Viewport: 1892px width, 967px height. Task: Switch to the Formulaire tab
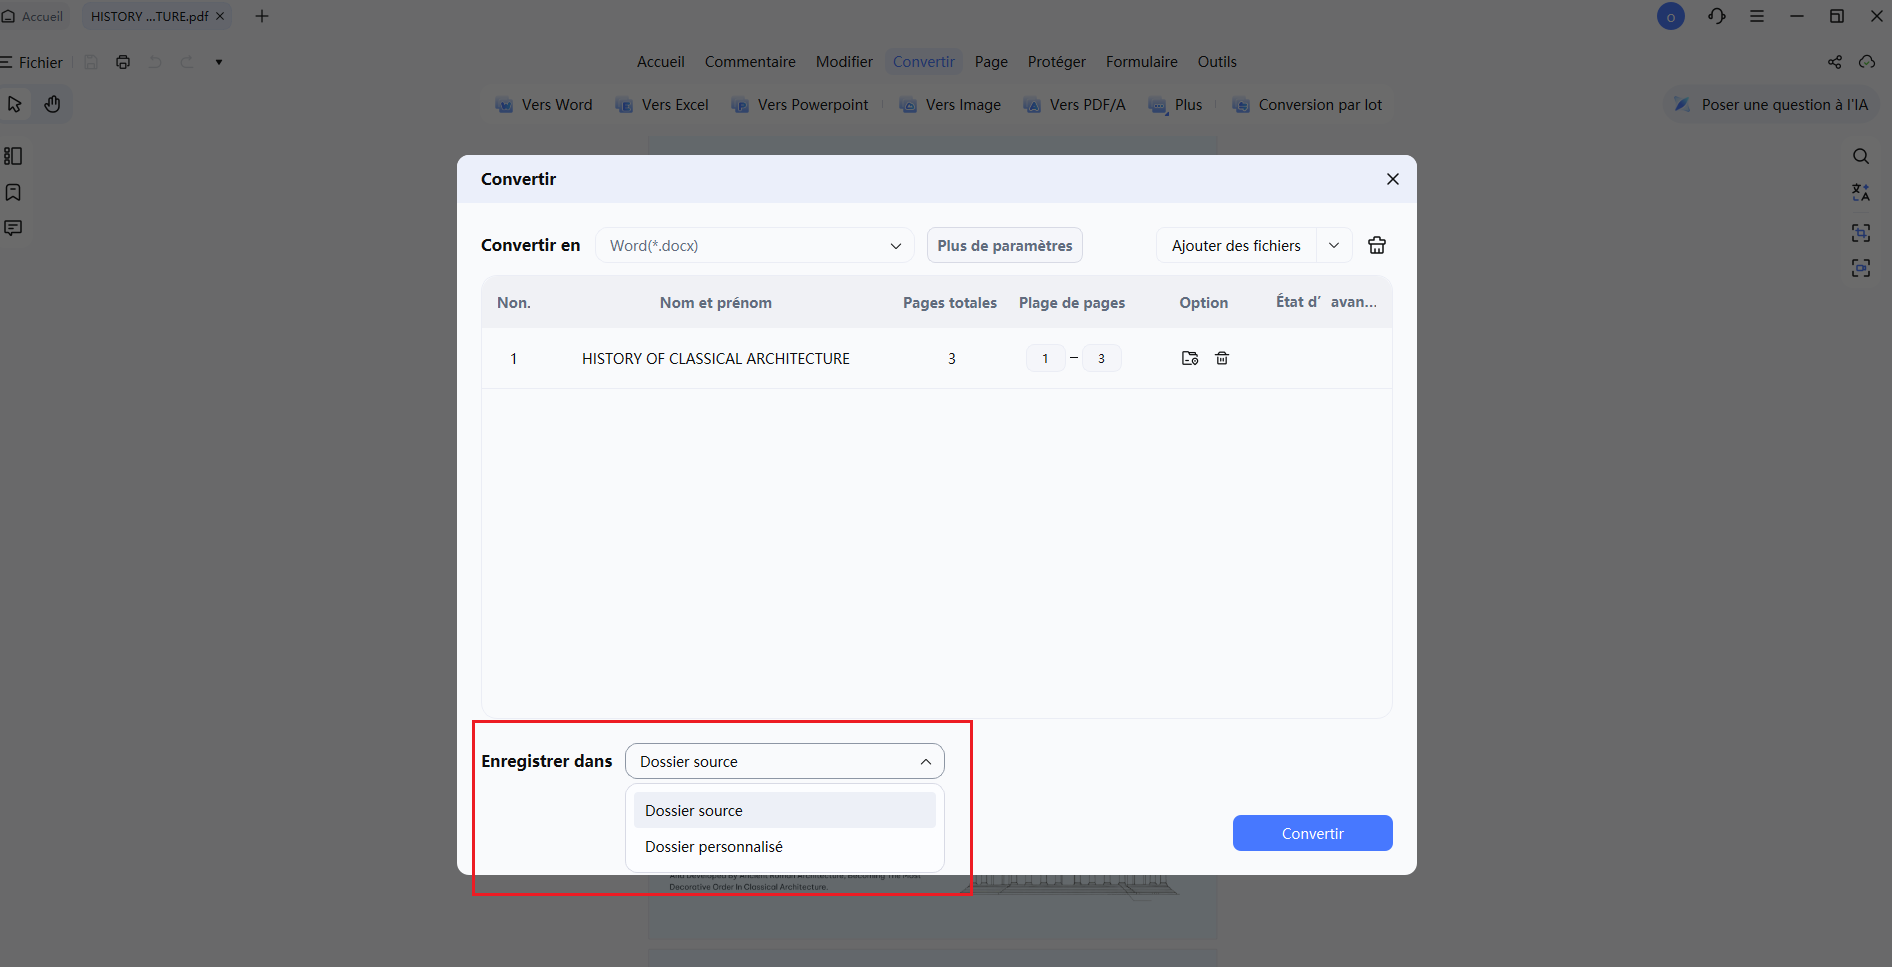(x=1142, y=62)
